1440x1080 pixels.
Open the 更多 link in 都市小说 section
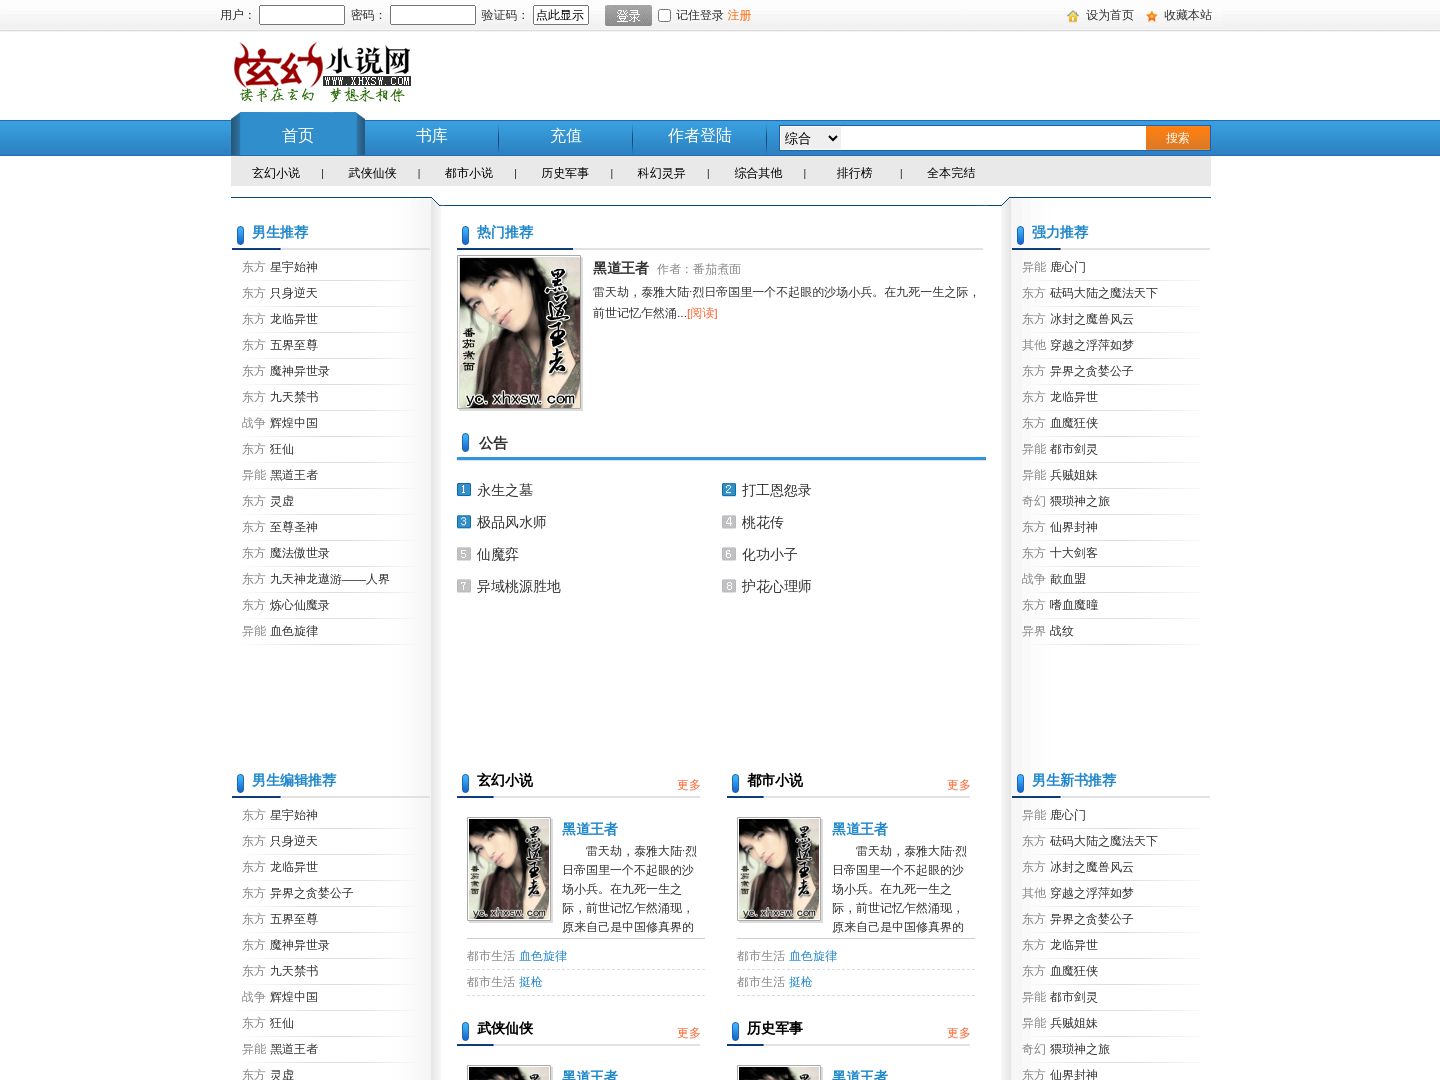(x=959, y=785)
